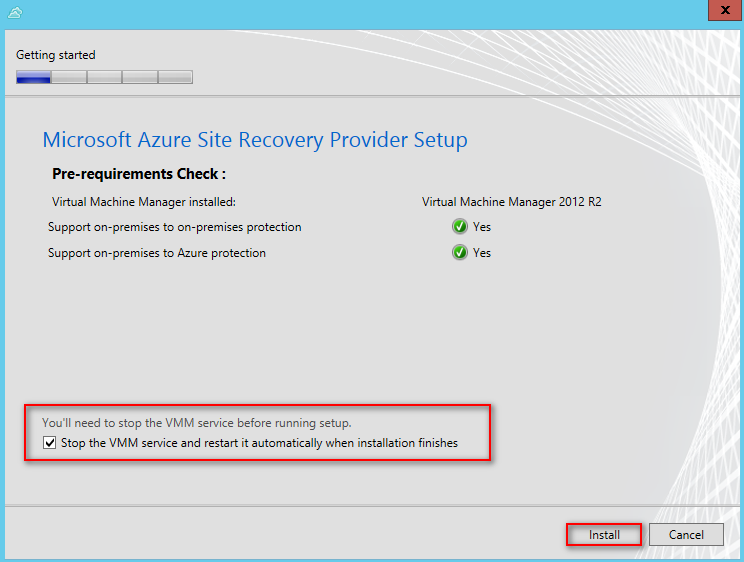
Task: Click the stop VMM service notice text
Action: coord(196,423)
